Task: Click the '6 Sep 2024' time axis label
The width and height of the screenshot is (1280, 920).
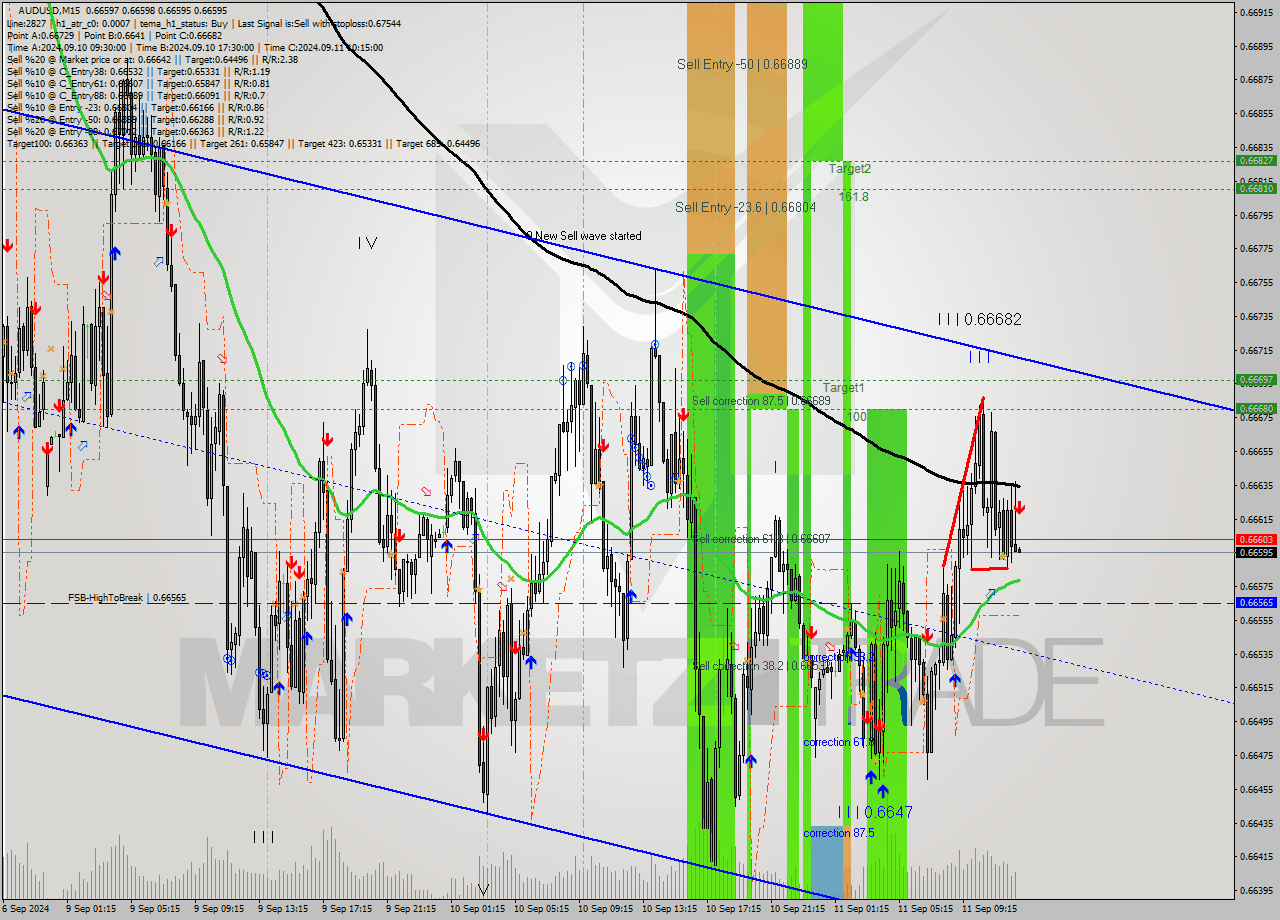Action: (25, 909)
